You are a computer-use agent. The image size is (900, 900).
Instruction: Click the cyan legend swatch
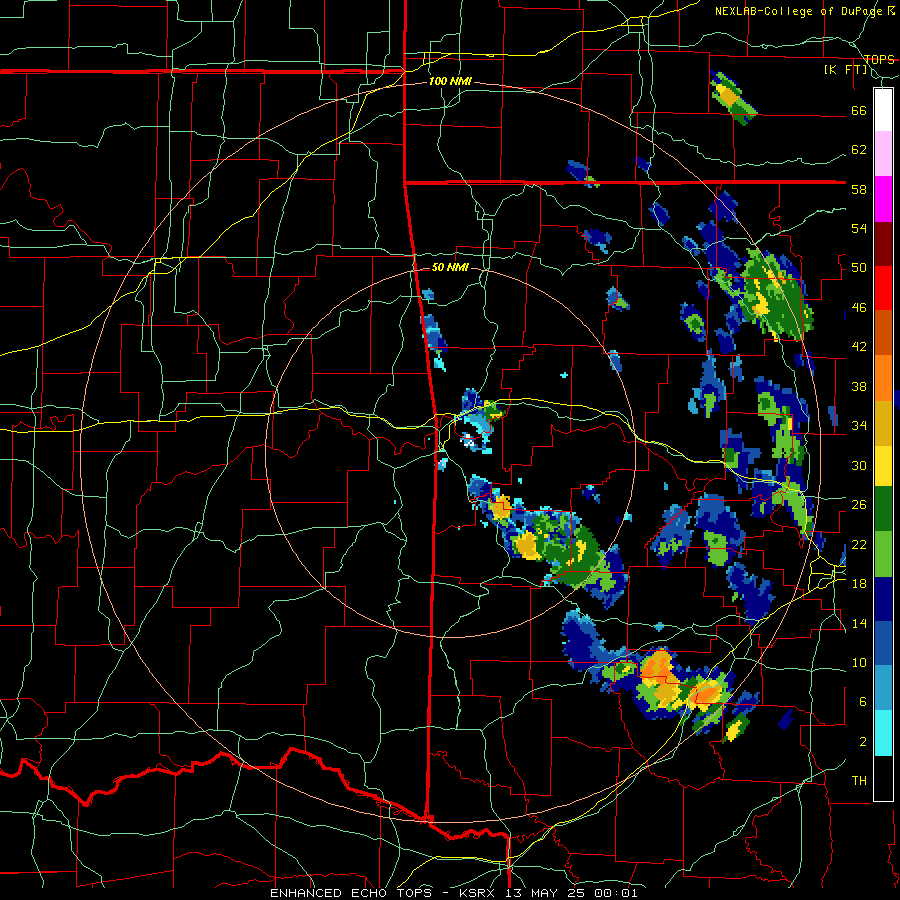point(883,733)
